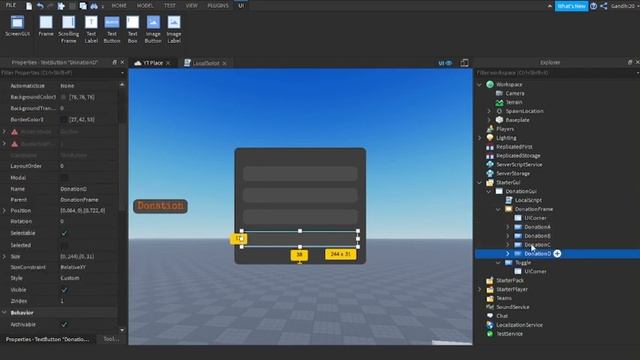Click the undo arrow icon
This screenshot has width=640, height=360.
[x=40, y=6]
